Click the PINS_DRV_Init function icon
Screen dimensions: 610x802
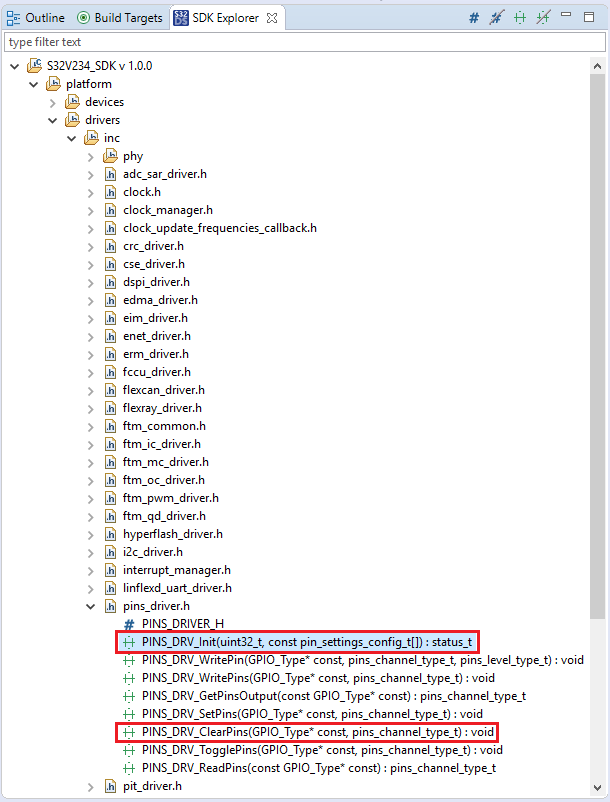tap(129, 642)
